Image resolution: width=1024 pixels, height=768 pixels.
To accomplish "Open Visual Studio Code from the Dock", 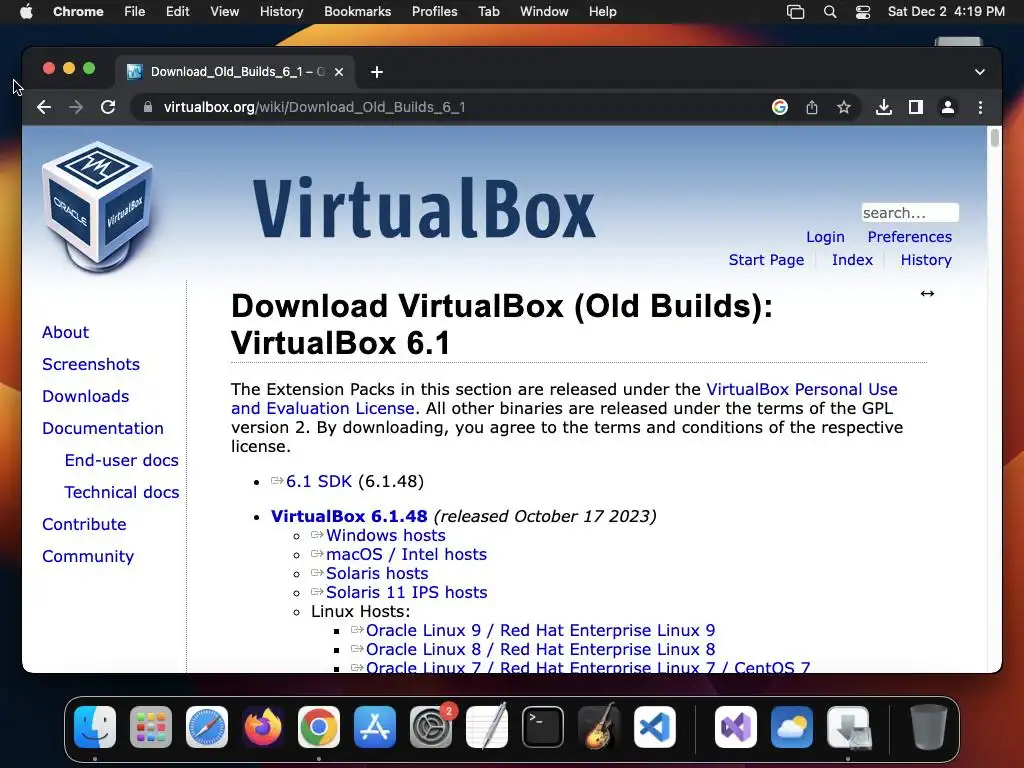I will pos(655,727).
